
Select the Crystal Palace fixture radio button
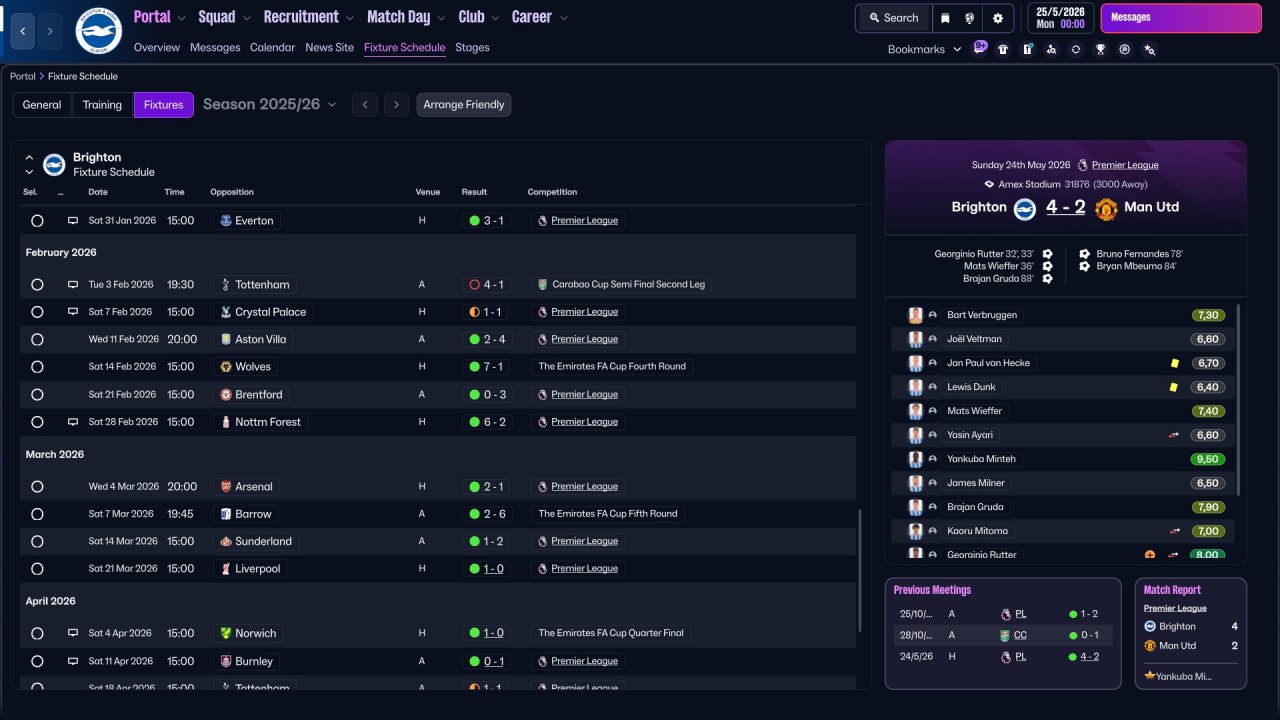(37, 312)
